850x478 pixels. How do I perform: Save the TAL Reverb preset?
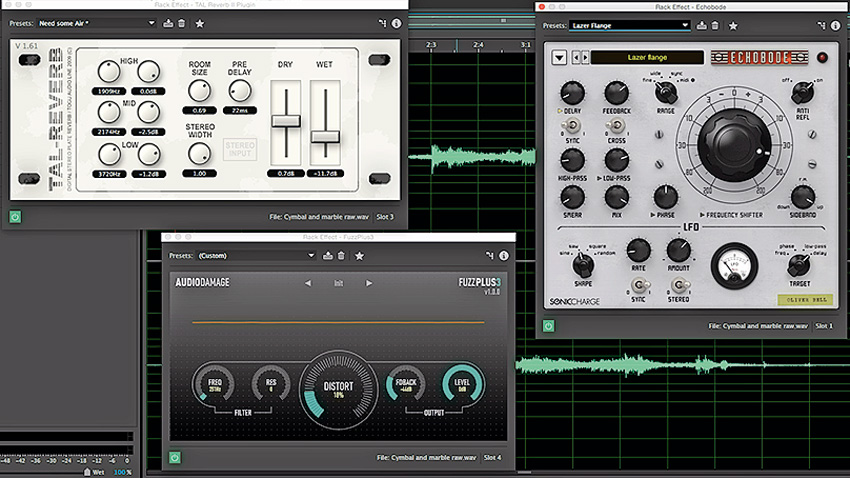tap(166, 22)
